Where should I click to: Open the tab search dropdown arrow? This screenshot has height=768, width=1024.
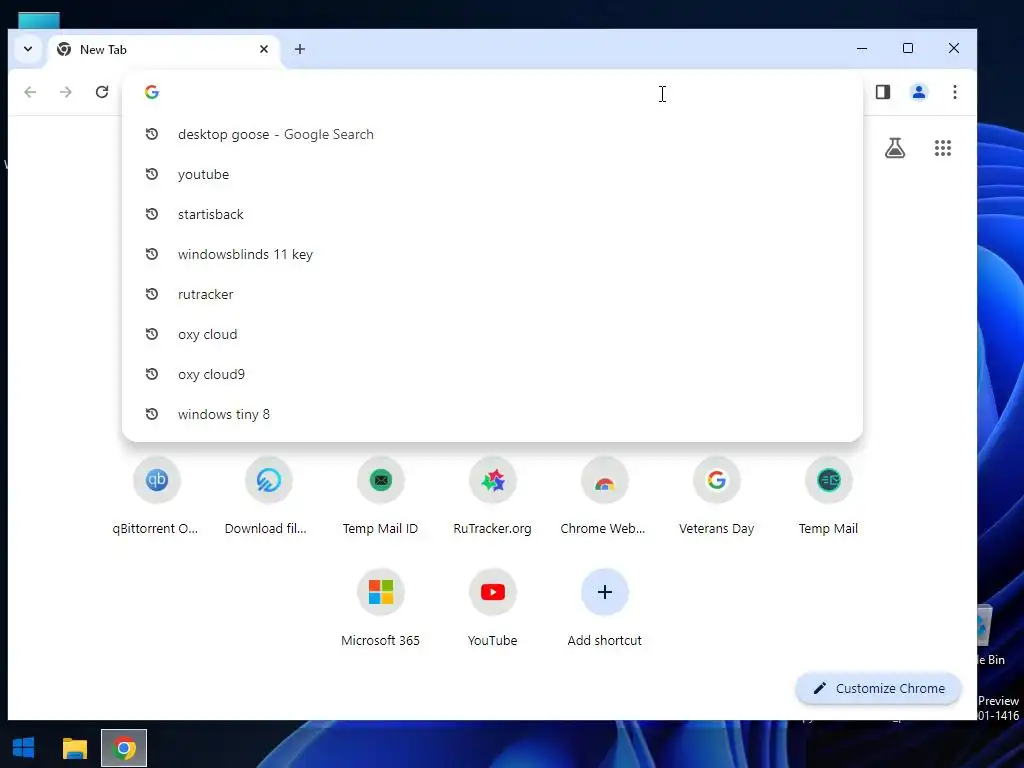pos(28,49)
